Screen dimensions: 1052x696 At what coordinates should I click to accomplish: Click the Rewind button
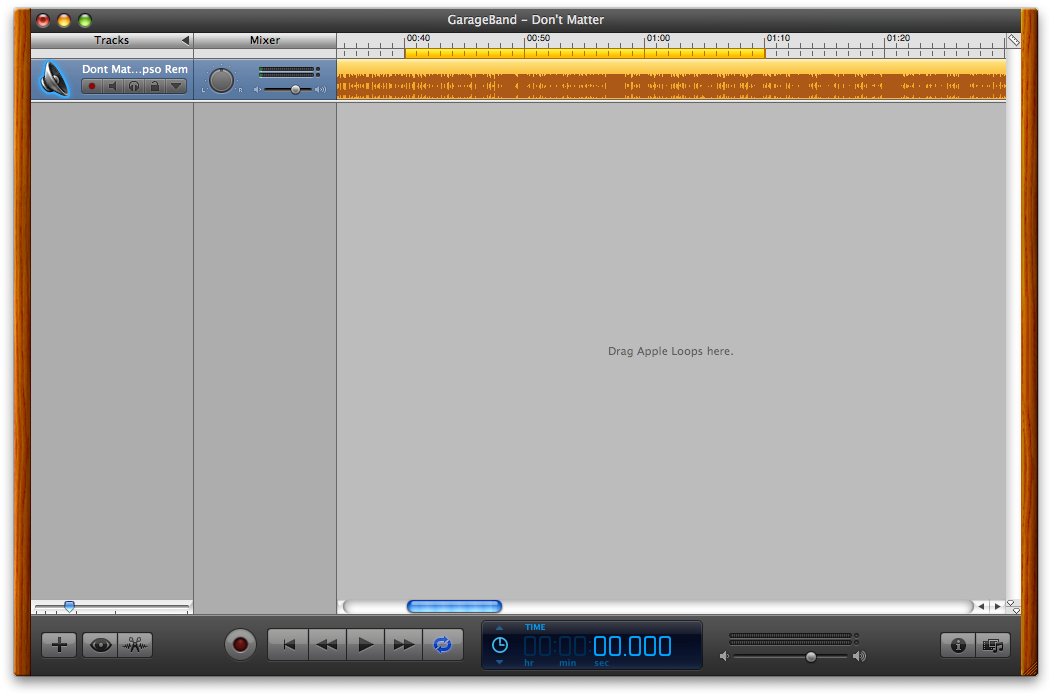[326, 645]
